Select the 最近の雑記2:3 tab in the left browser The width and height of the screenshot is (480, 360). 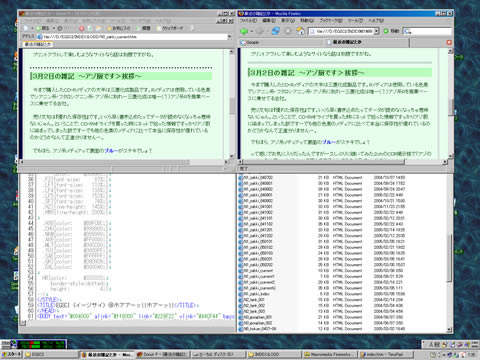tap(38, 44)
